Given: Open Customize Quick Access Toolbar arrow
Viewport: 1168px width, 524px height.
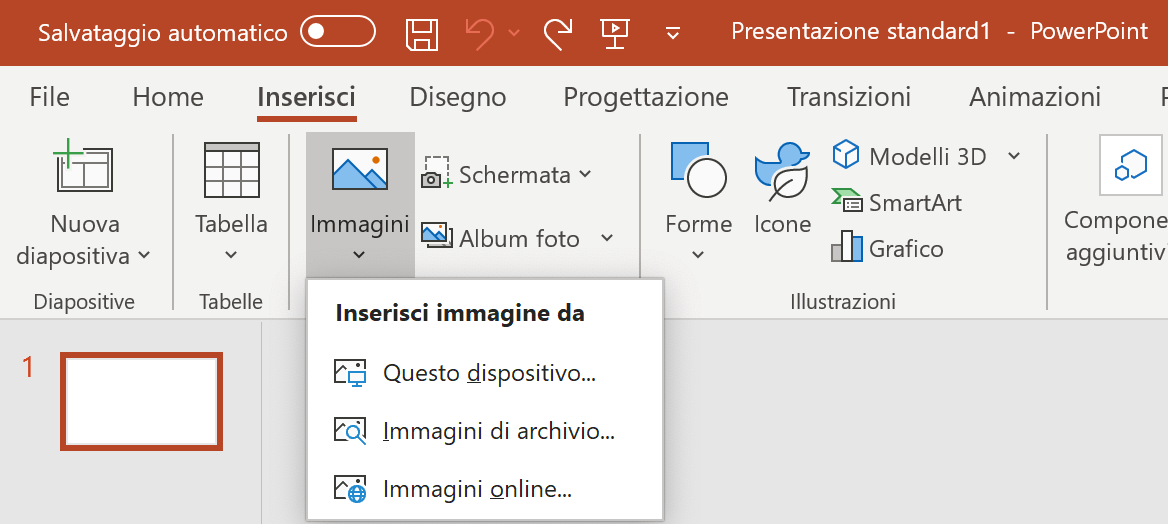Looking at the screenshot, I should pos(673,33).
